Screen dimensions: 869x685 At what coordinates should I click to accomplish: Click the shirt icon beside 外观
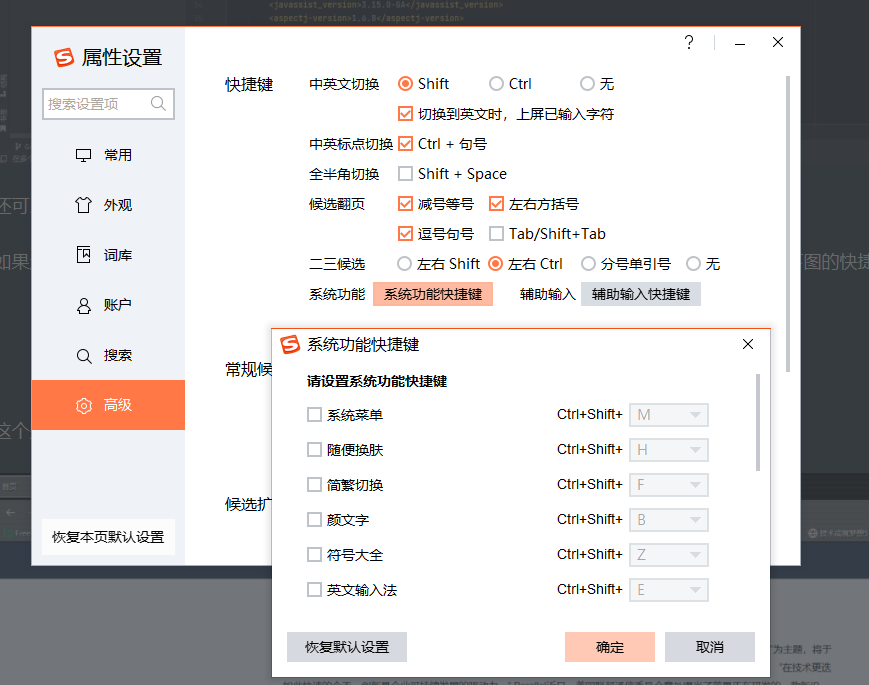coord(83,205)
